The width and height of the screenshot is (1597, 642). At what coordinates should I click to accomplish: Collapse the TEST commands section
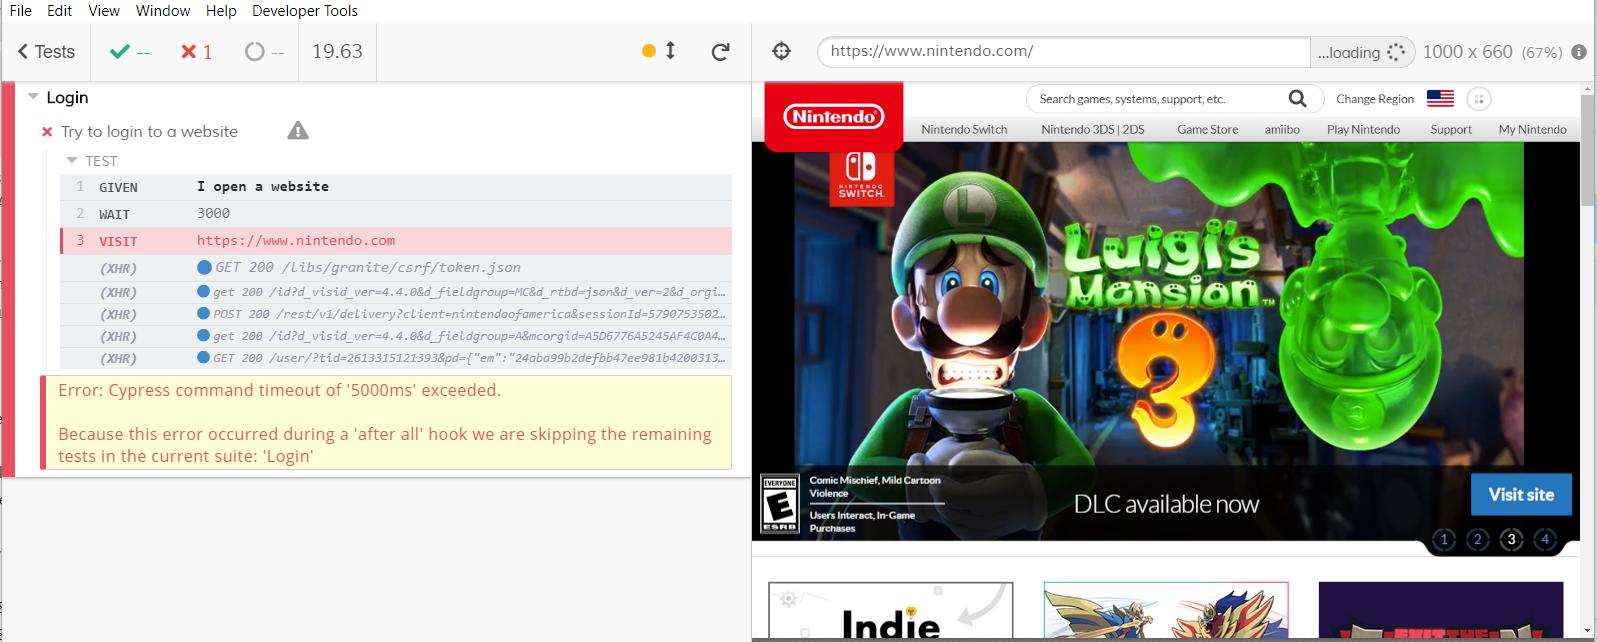72,161
